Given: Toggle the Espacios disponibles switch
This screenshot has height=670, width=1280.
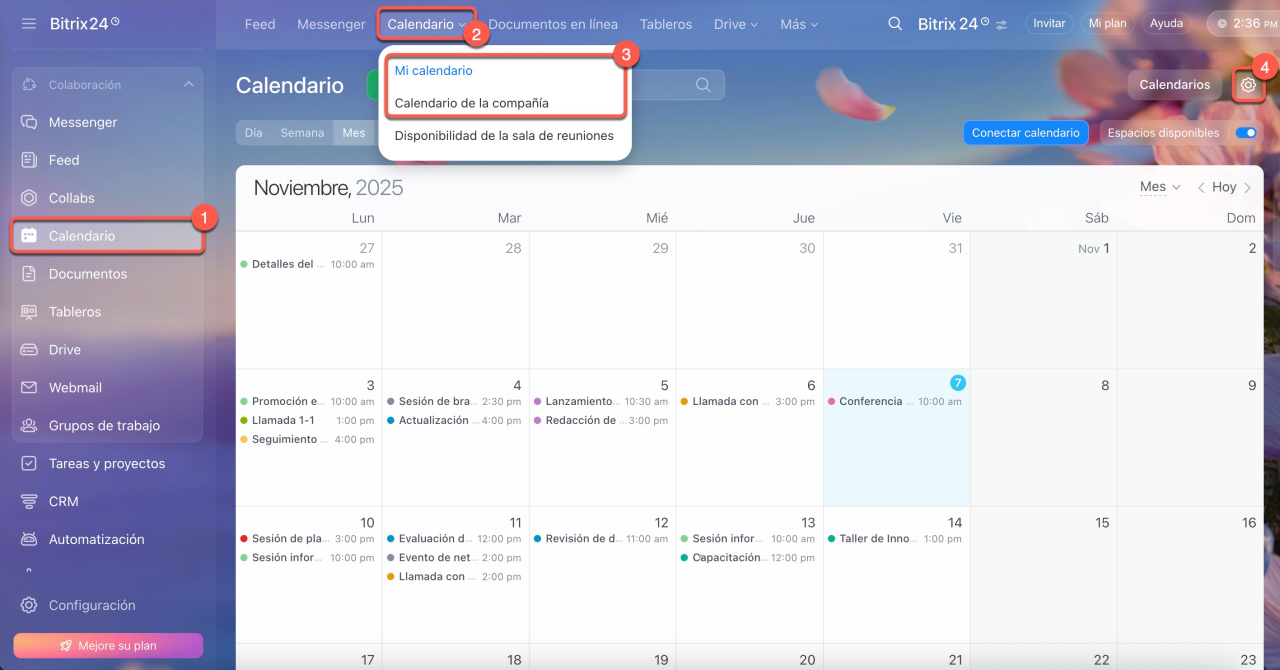Looking at the screenshot, I should [x=1245, y=133].
